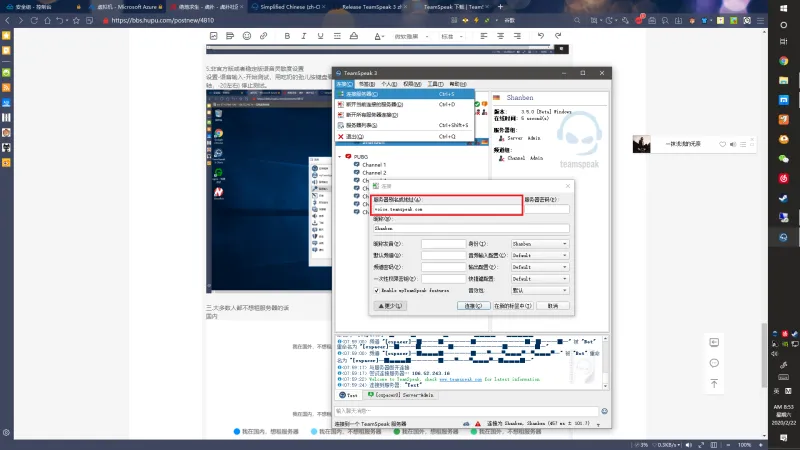Open the RSS feed icon in left sidebar
The image size is (800, 450).
point(6,87)
